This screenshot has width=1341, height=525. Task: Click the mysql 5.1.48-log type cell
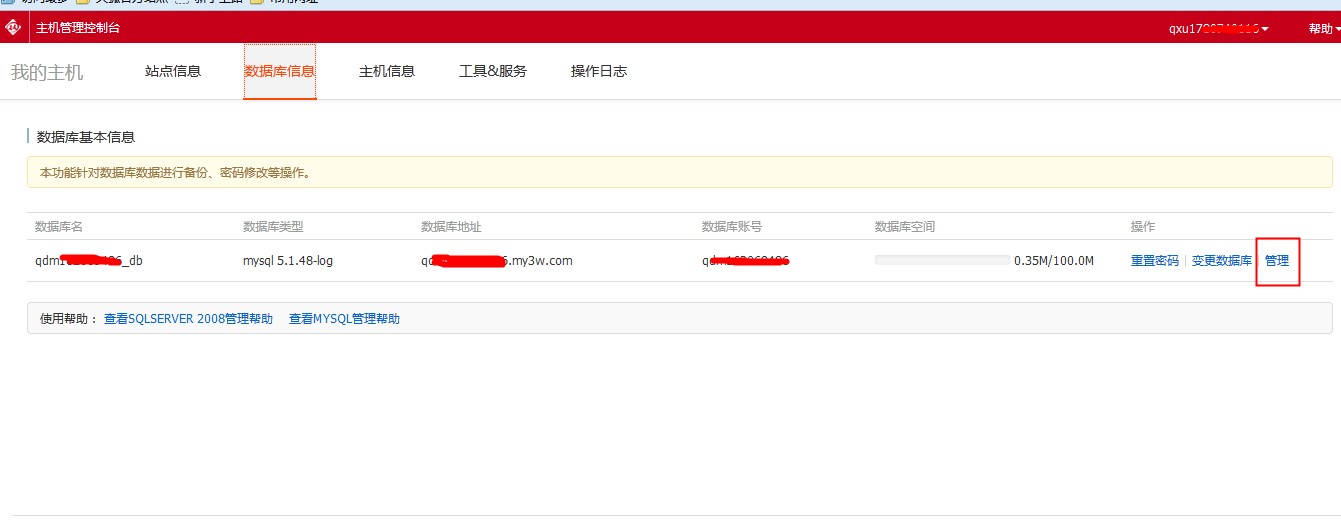[x=287, y=261]
